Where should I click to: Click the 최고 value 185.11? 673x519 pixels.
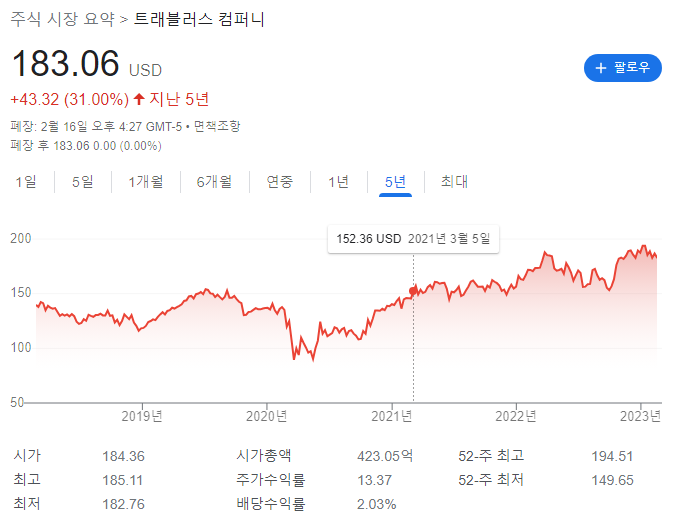[x=122, y=480]
